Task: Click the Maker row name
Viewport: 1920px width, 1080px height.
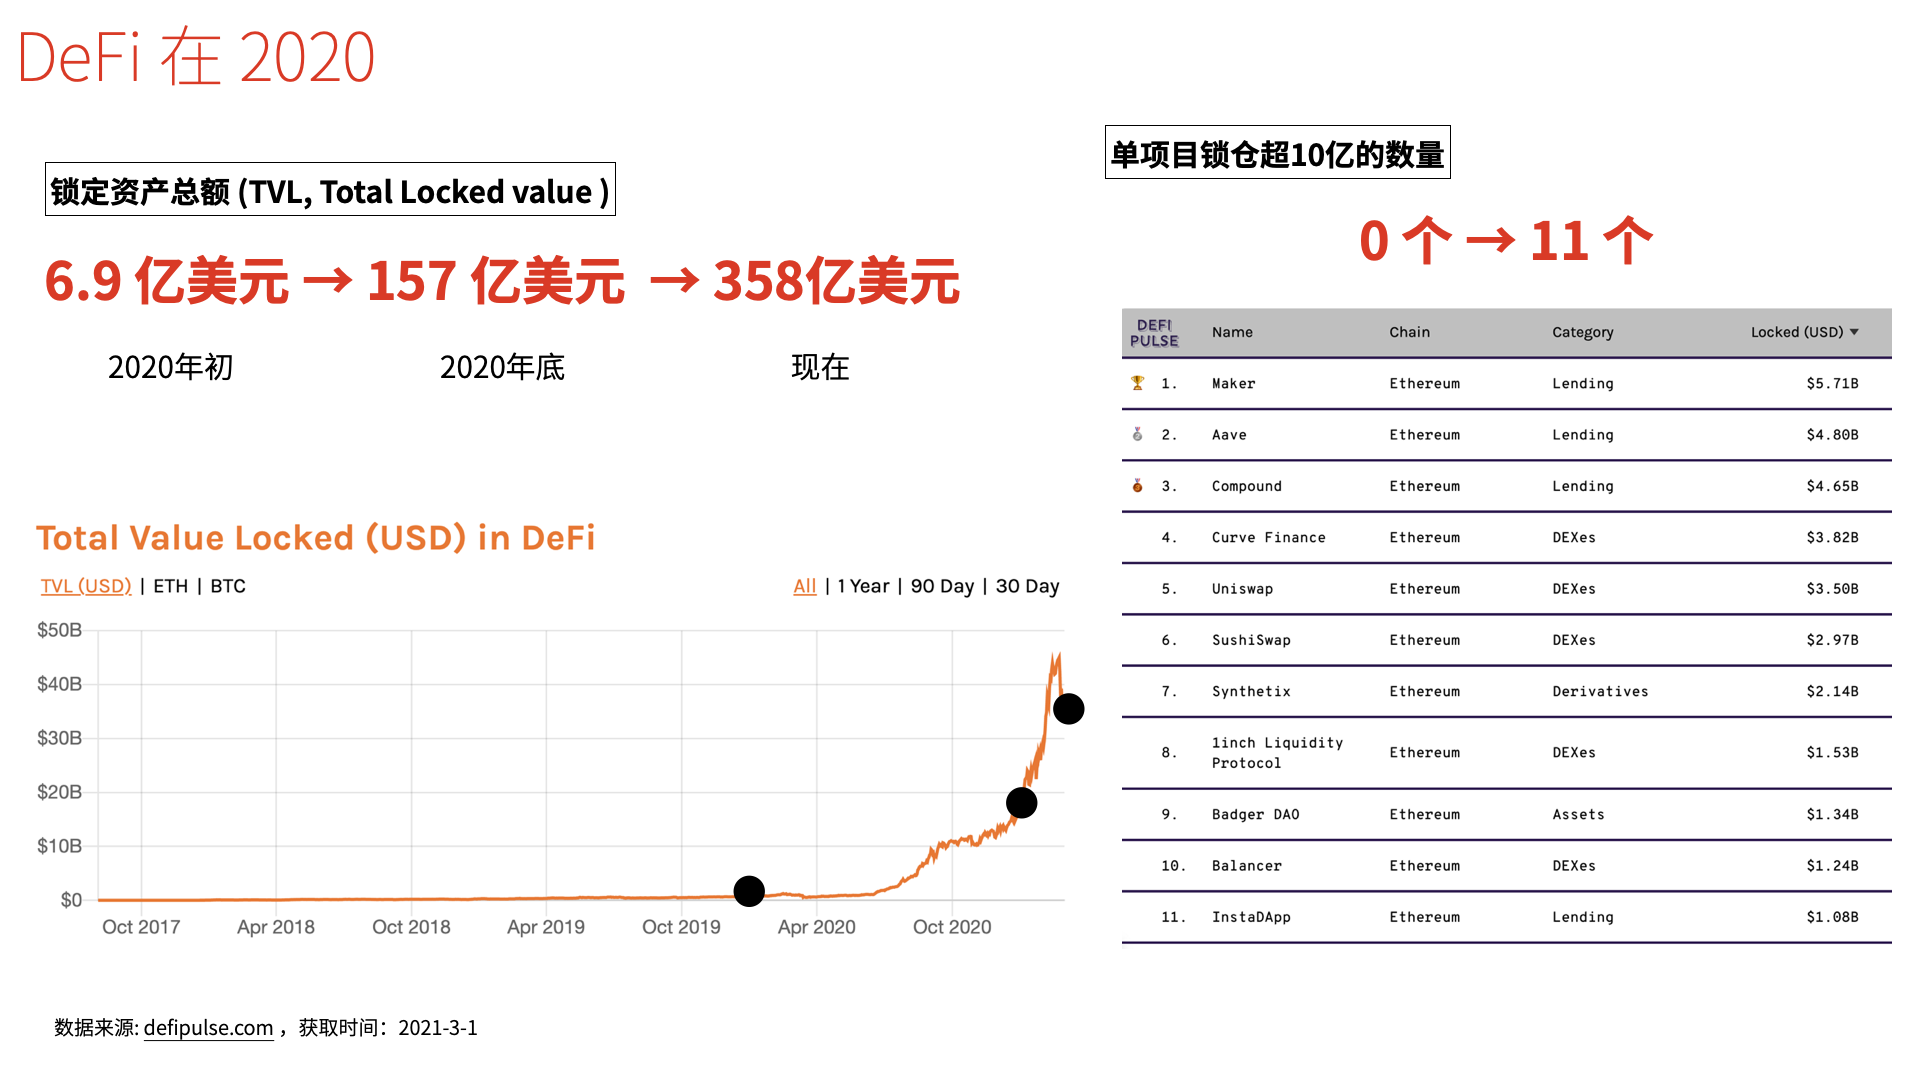Action: click(x=1233, y=383)
